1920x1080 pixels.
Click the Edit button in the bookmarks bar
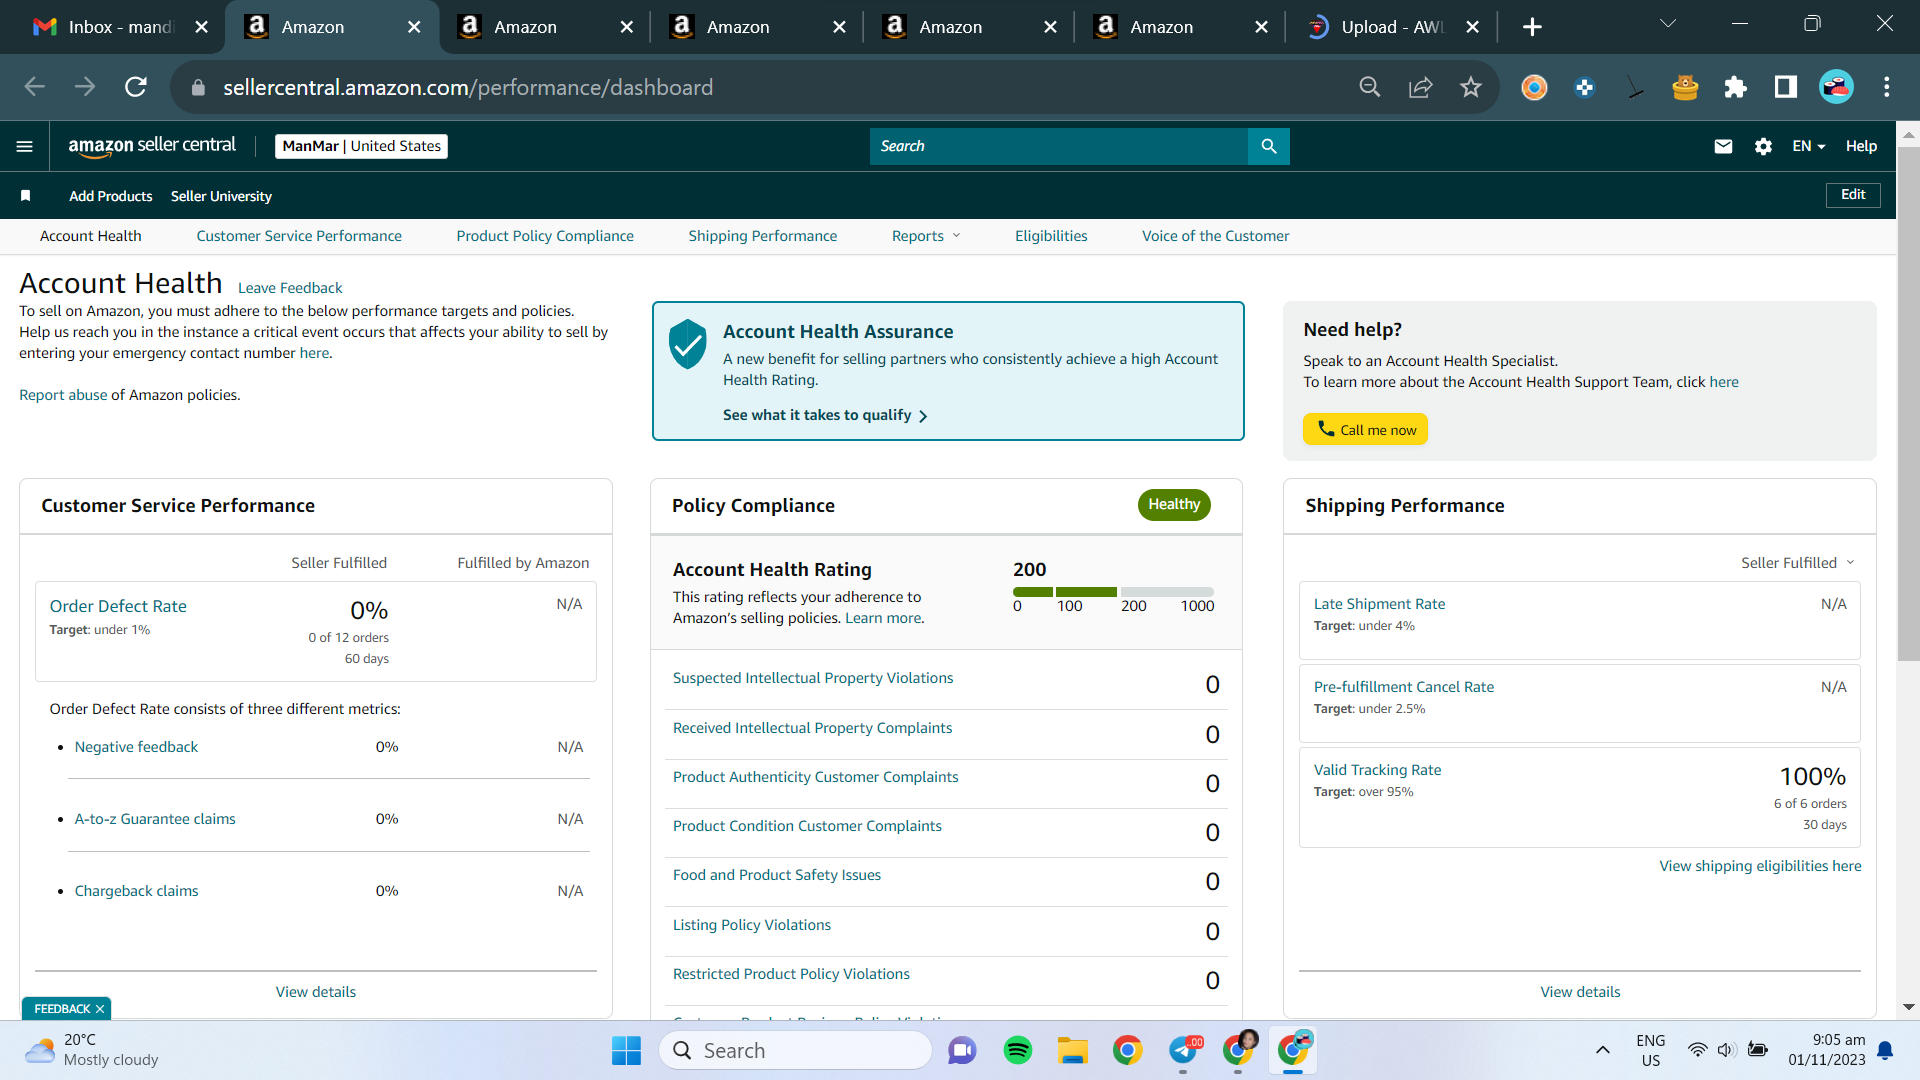(1853, 195)
